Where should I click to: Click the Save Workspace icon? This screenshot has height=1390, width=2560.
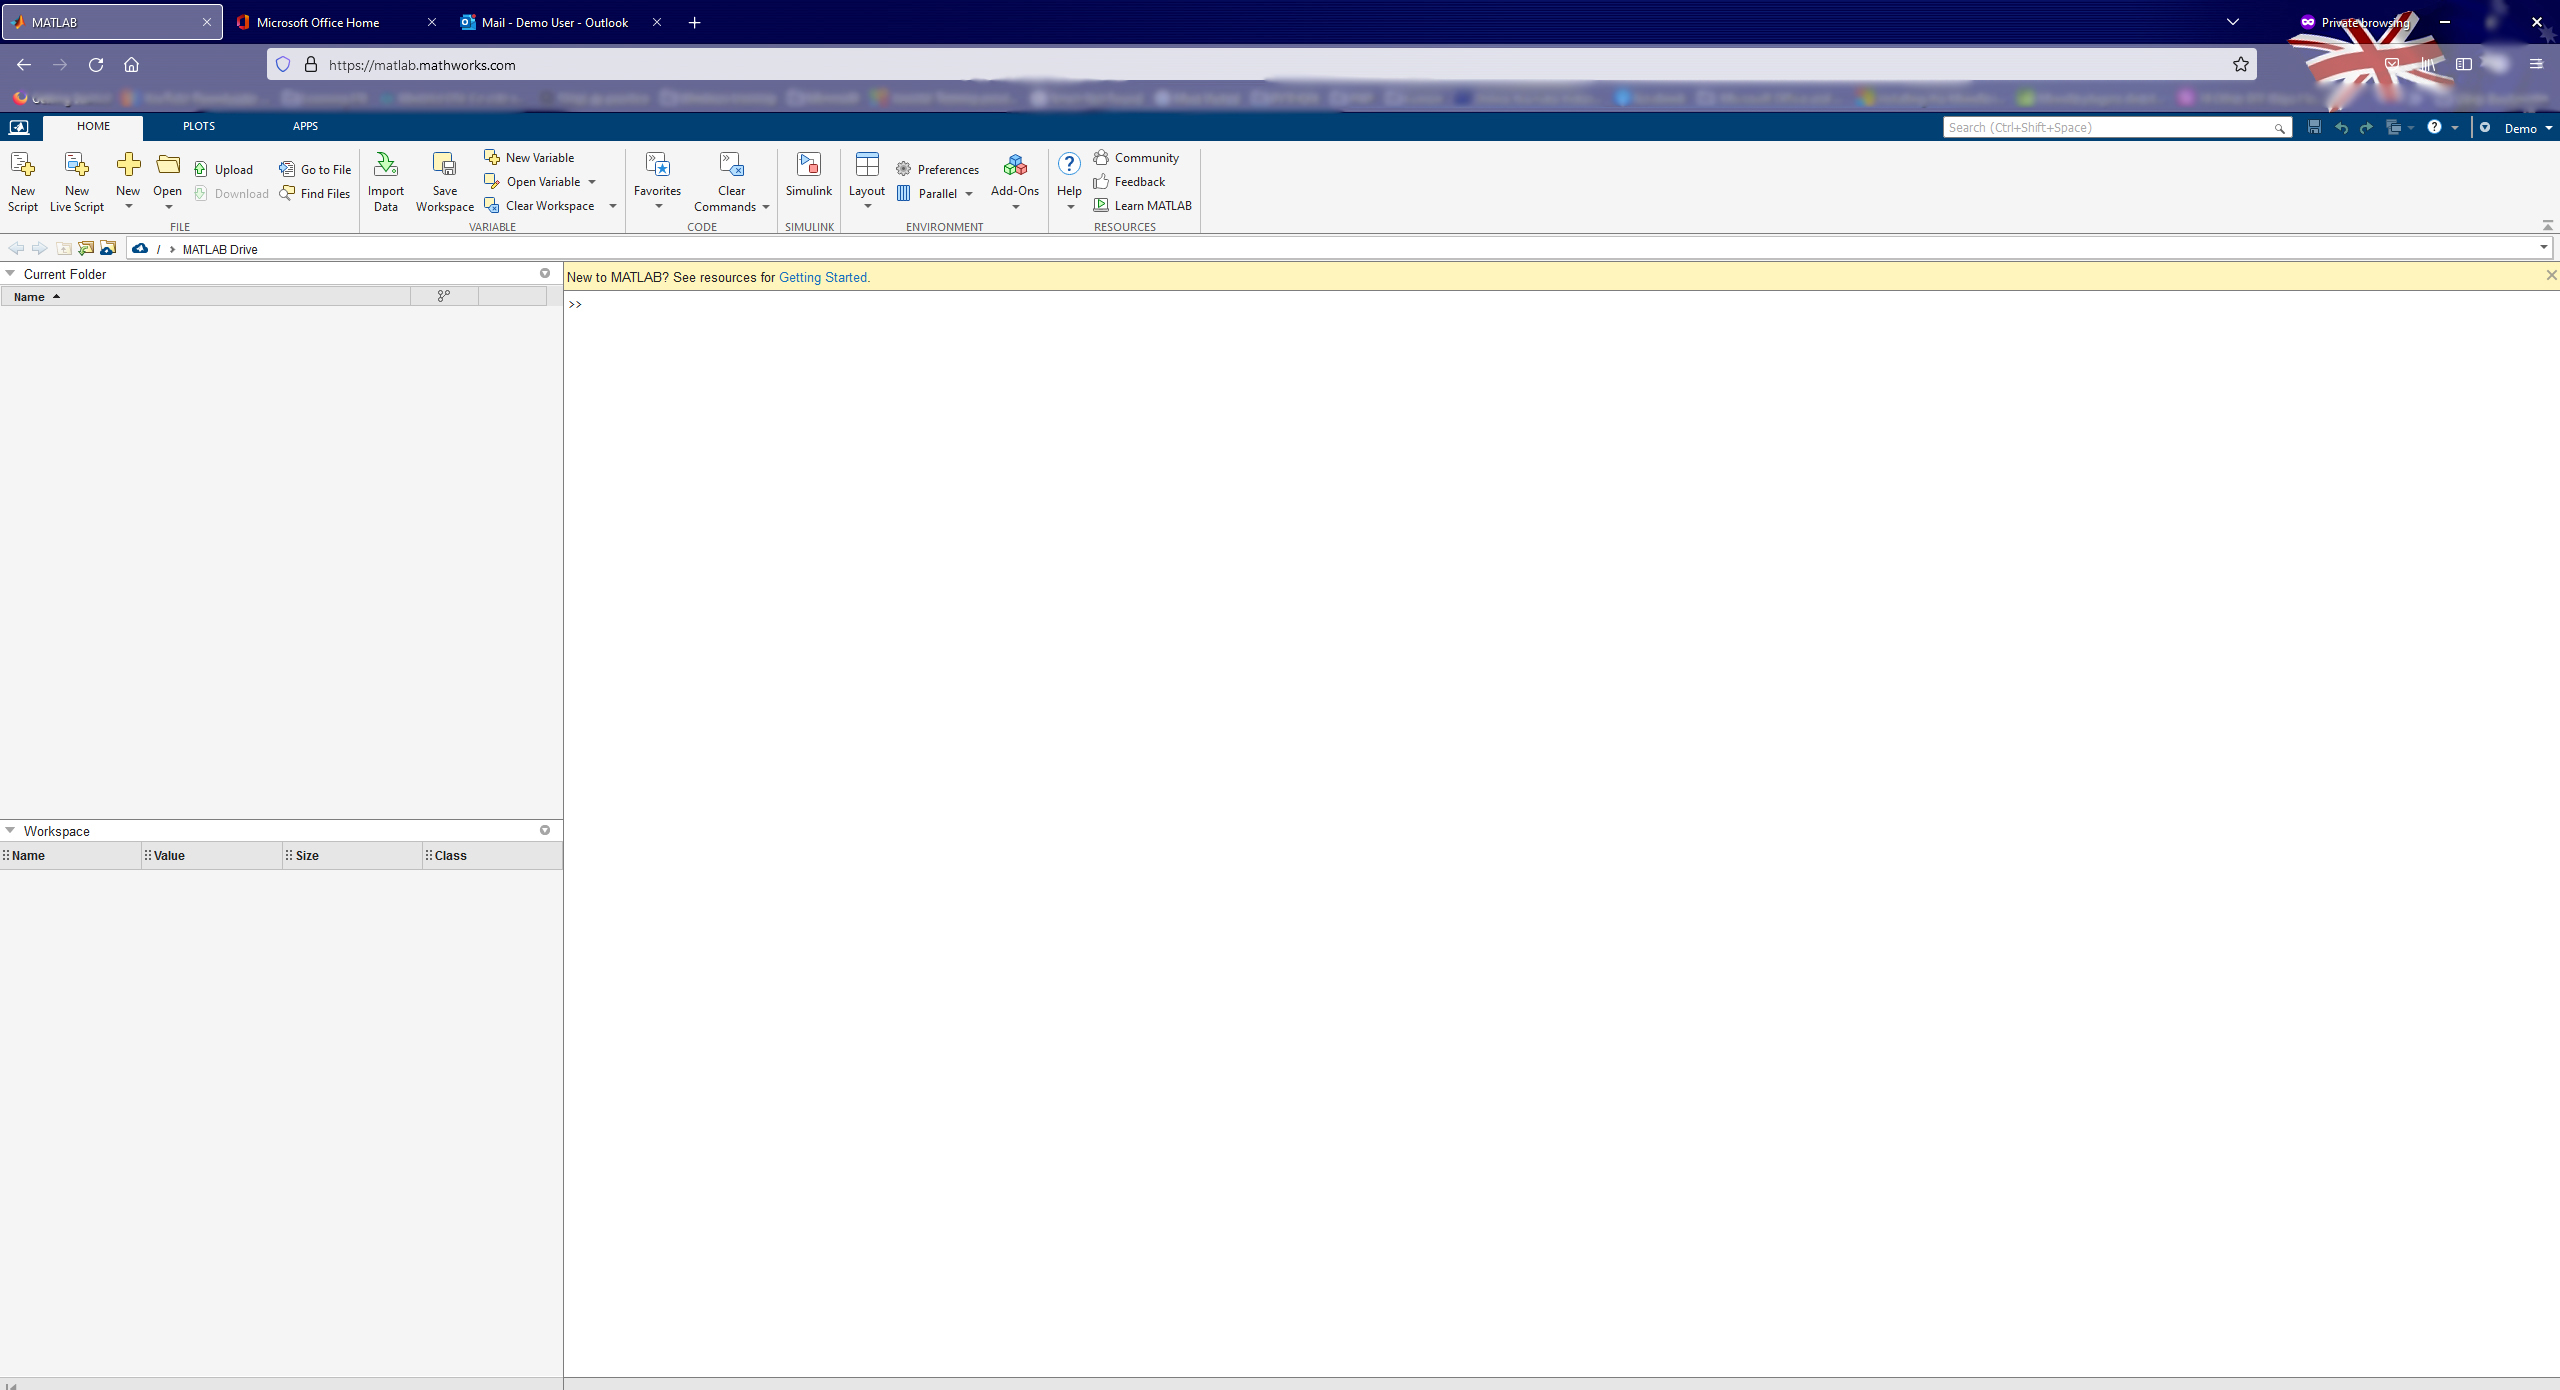tap(444, 165)
